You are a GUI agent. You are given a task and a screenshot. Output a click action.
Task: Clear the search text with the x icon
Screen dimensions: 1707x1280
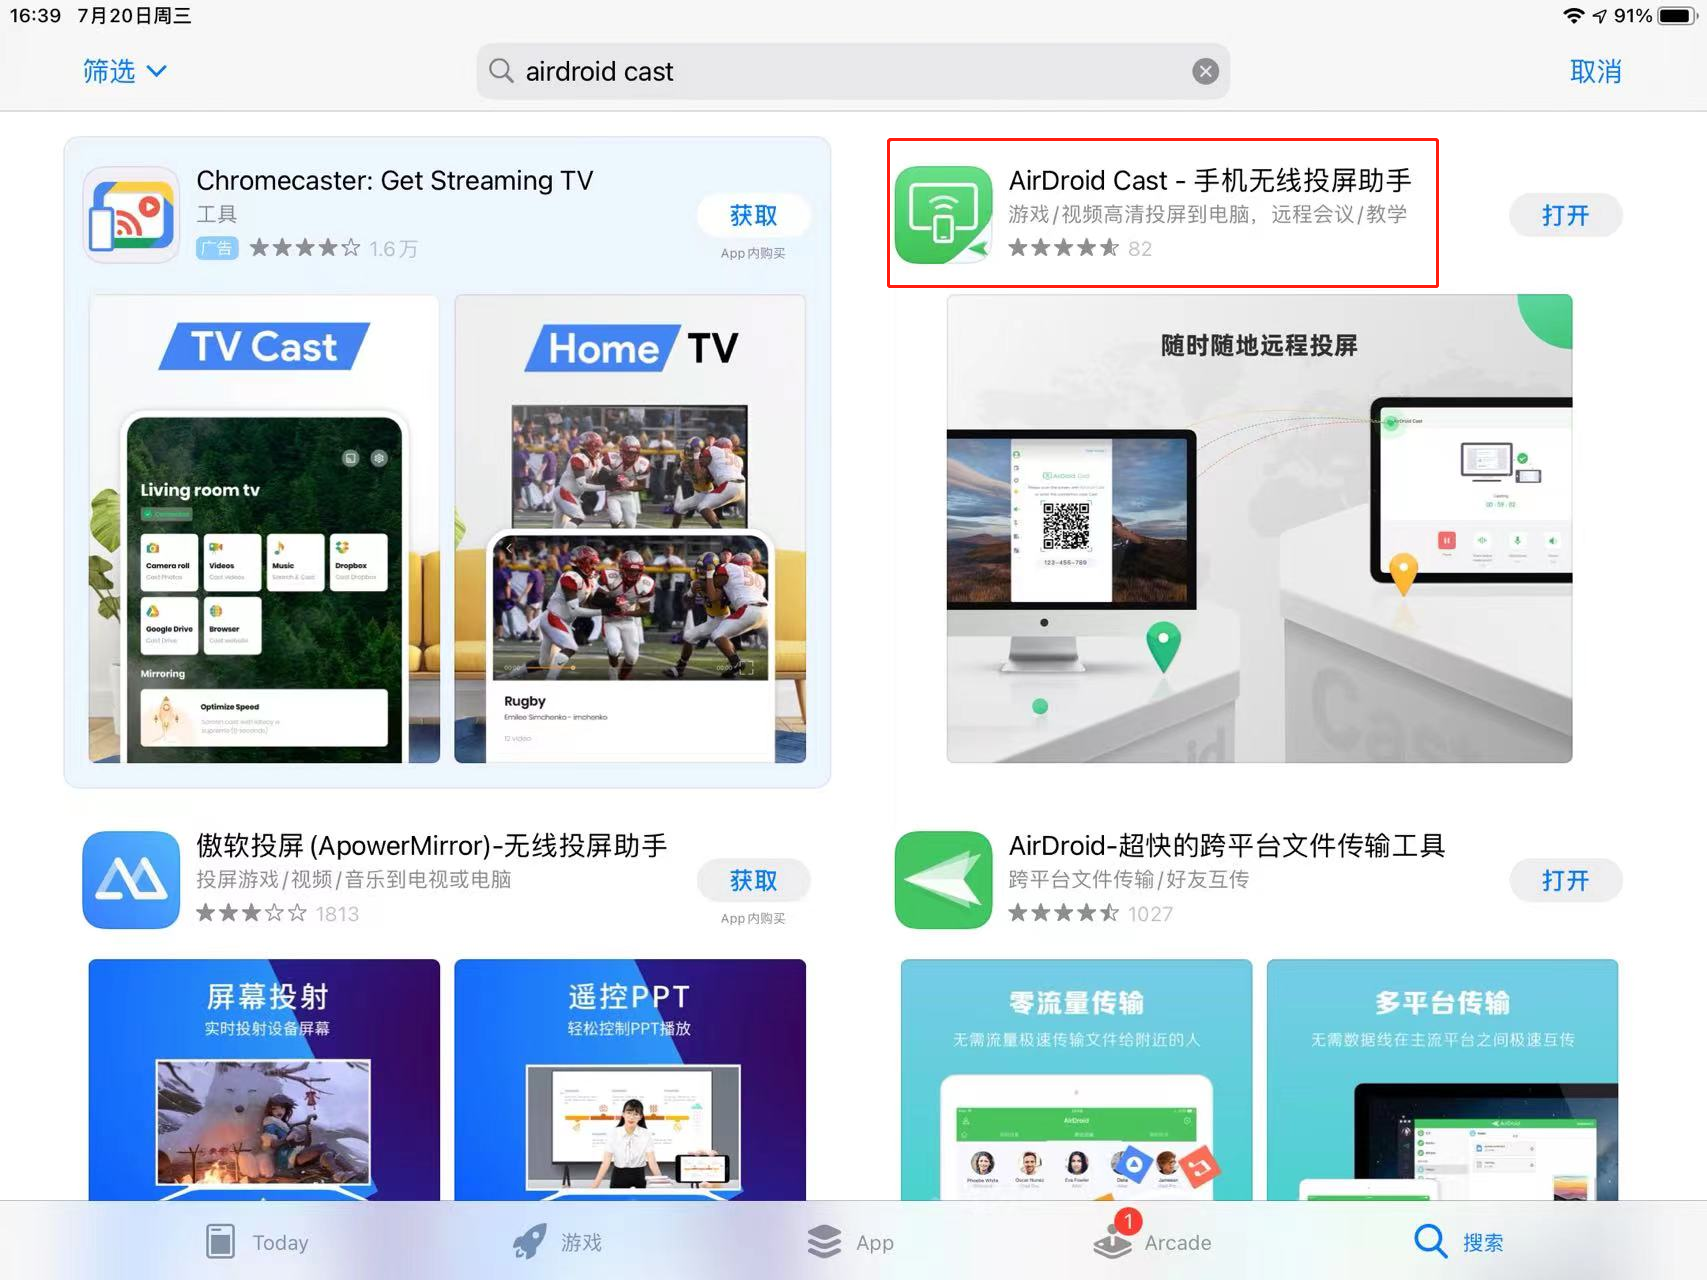pyautogui.click(x=1205, y=71)
